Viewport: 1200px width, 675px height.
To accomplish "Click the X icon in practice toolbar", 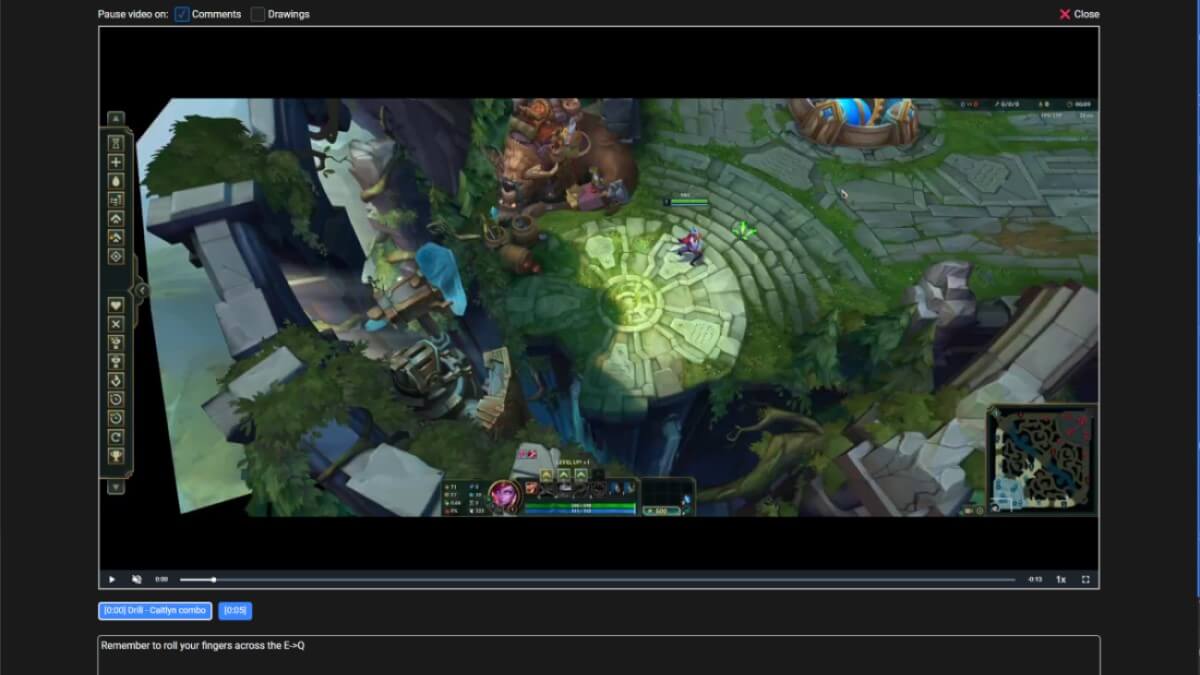I will pyautogui.click(x=116, y=324).
